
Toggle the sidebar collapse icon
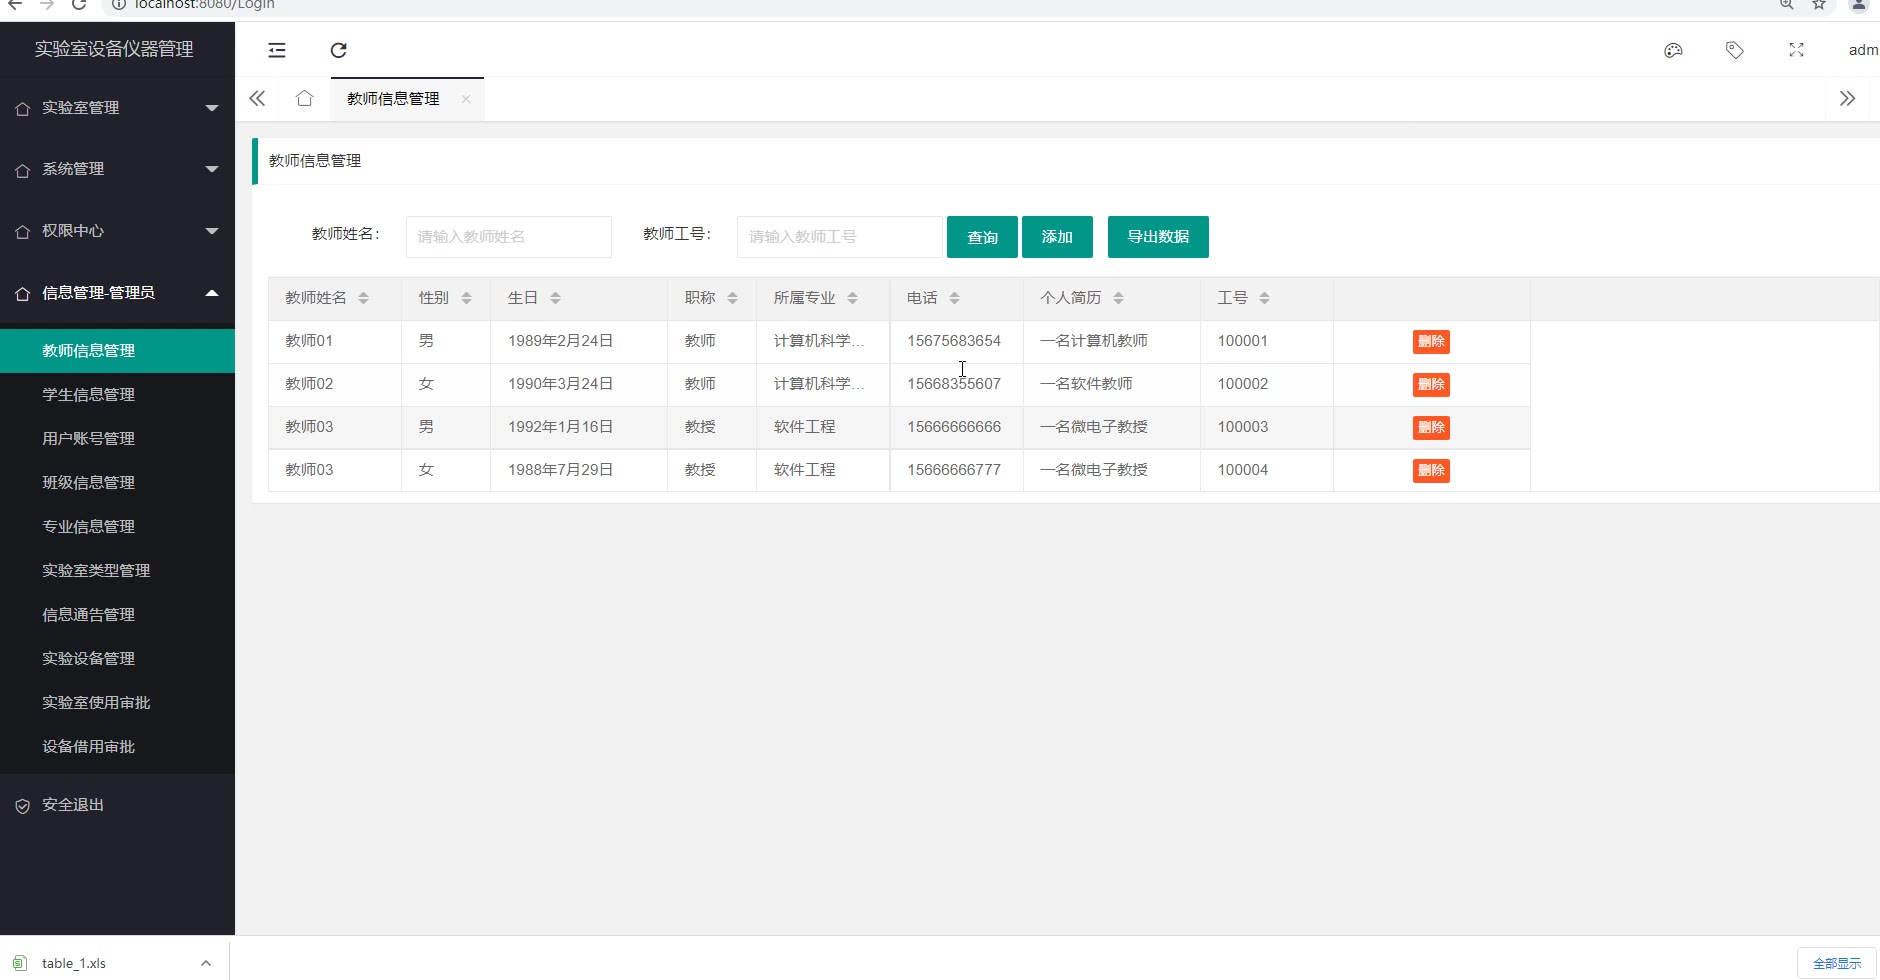(277, 50)
